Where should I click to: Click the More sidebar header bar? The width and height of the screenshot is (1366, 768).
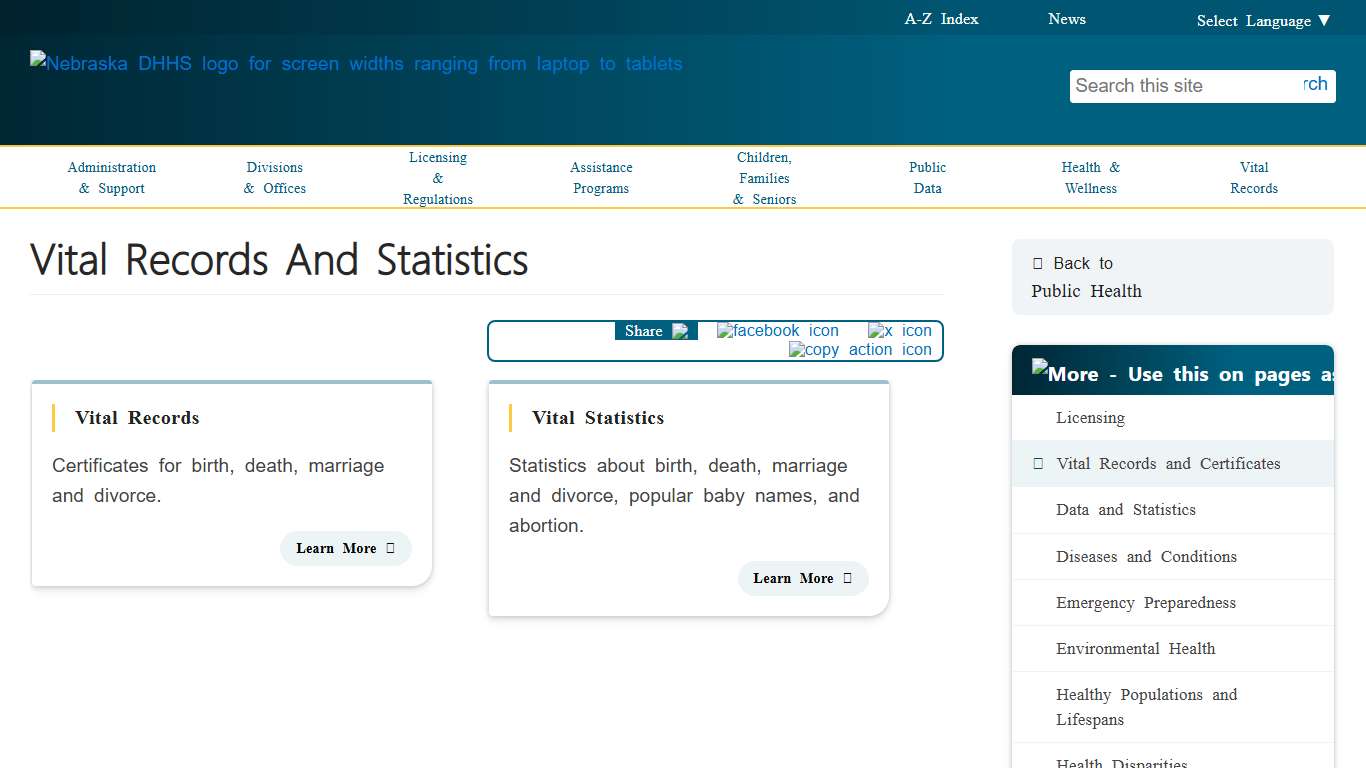click(x=1172, y=370)
